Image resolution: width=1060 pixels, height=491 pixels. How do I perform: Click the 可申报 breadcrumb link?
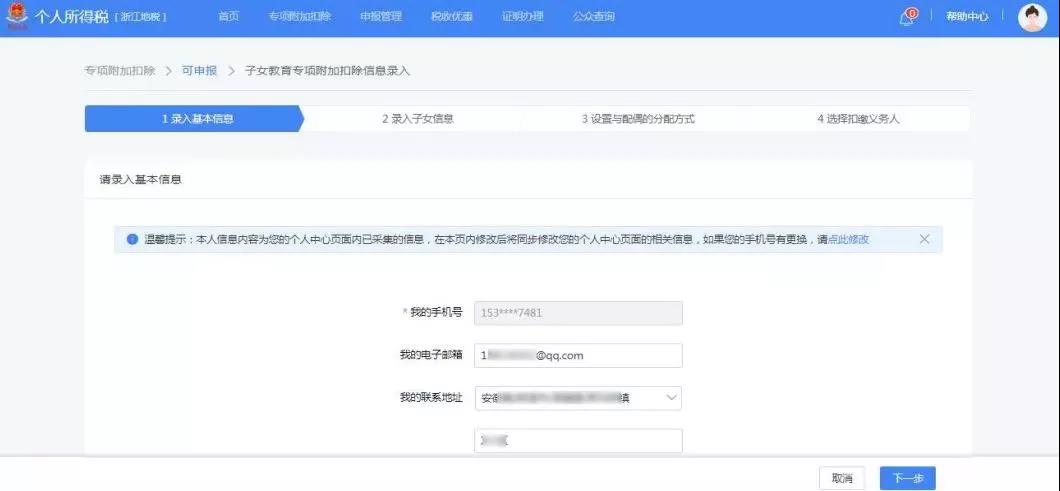tap(199, 71)
